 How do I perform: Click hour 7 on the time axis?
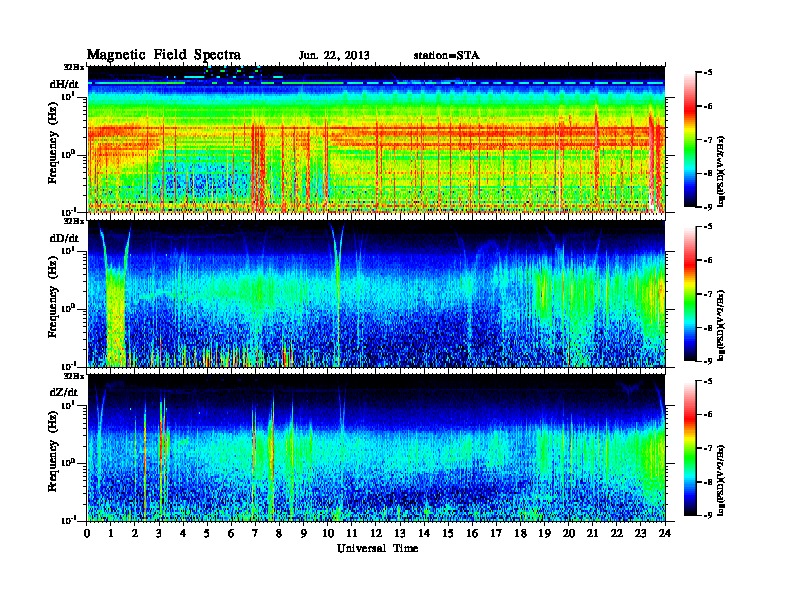(x=256, y=533)
